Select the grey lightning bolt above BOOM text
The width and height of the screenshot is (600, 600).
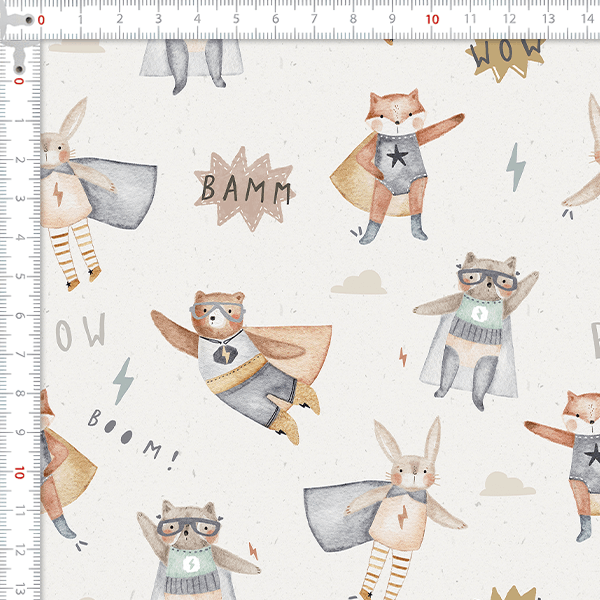122,381
